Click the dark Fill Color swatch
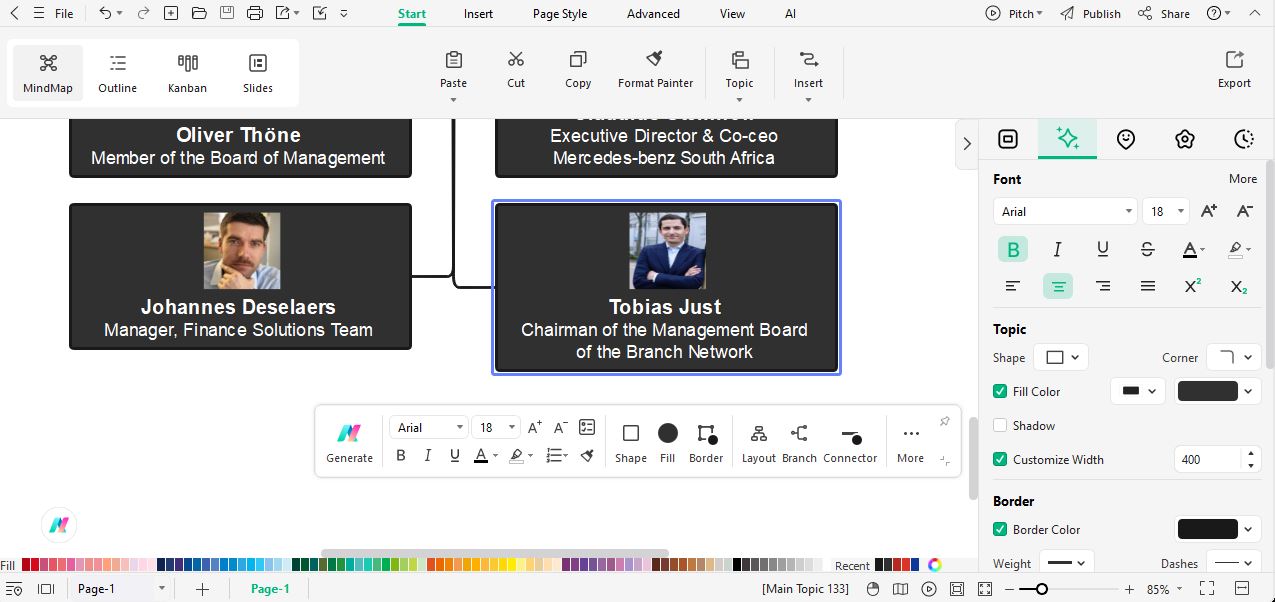1275x602 pixels. pos(1208,391)
